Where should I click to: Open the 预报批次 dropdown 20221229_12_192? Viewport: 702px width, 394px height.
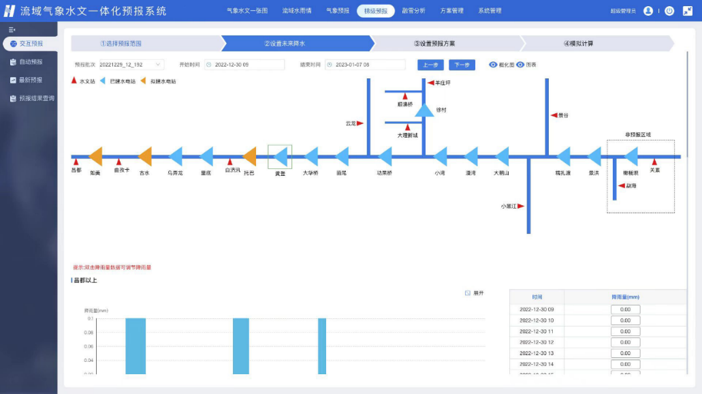click(x=131, y=64)
